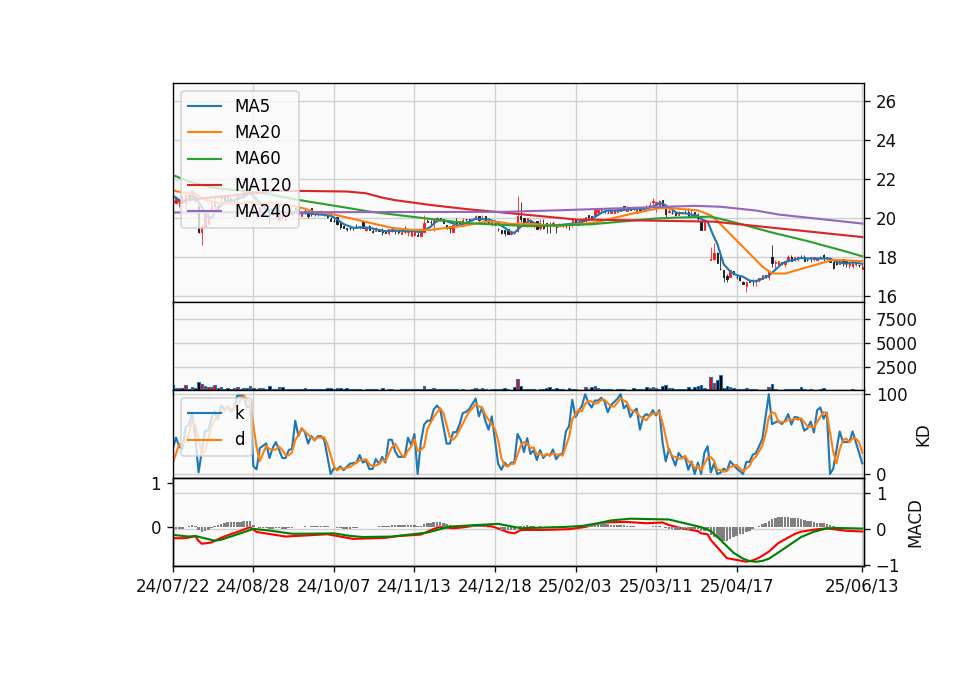Image resolution: width=960 pixels, height=690 pixels.
Task: Click the red MA120 legend line sample
Action: (x=204, y=185)
